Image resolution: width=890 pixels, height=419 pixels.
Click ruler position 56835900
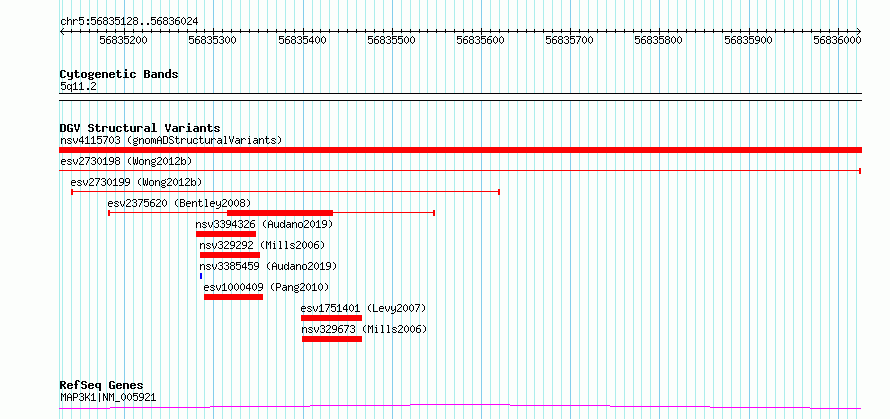pyautogui.click(x=749, y=40)
